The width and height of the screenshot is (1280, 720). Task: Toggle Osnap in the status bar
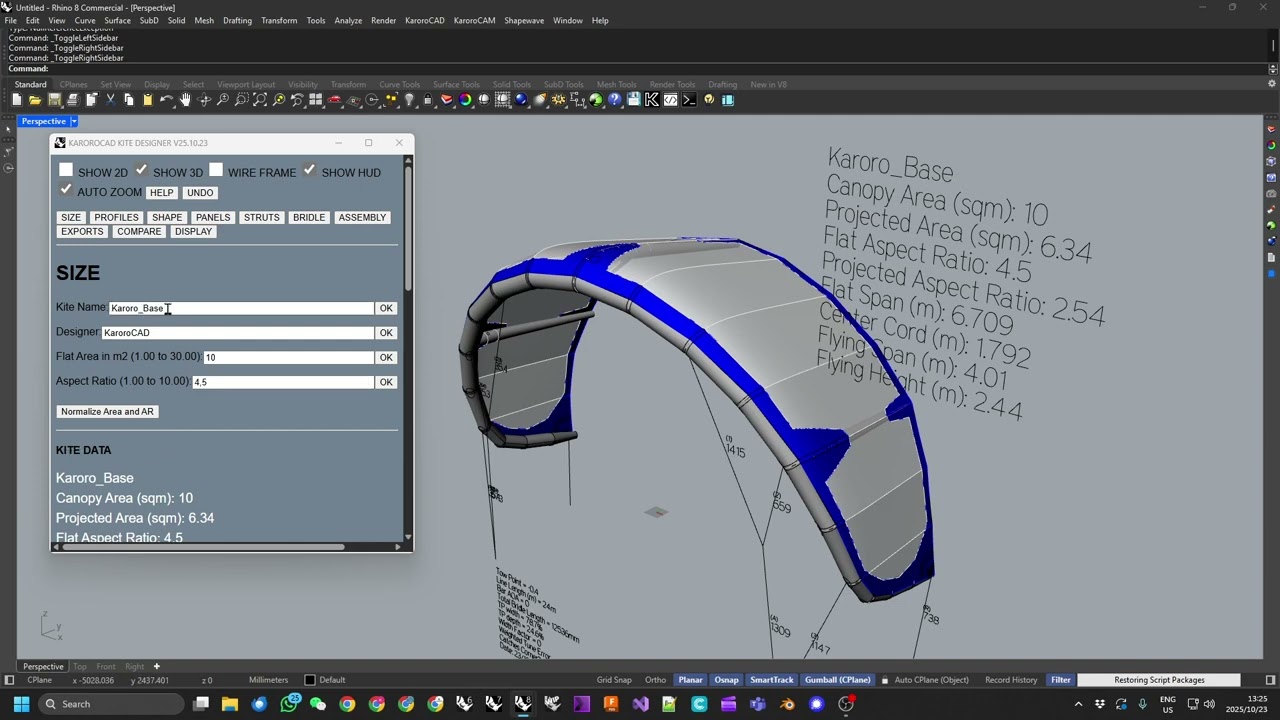tap(726, 680)
